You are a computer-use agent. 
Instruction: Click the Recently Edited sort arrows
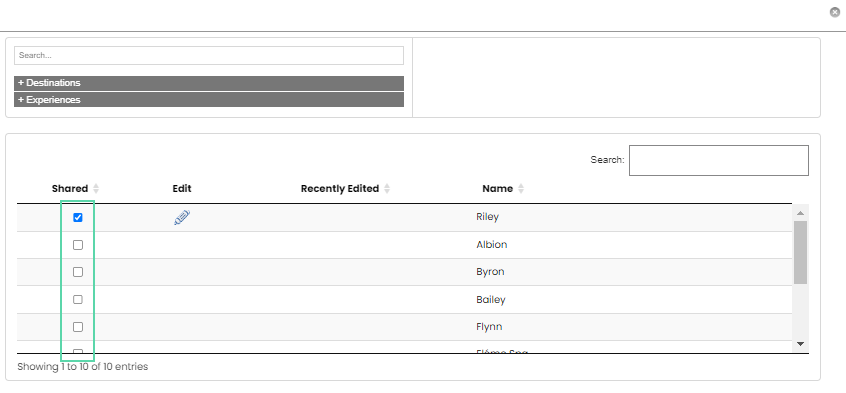coord(387,189)
